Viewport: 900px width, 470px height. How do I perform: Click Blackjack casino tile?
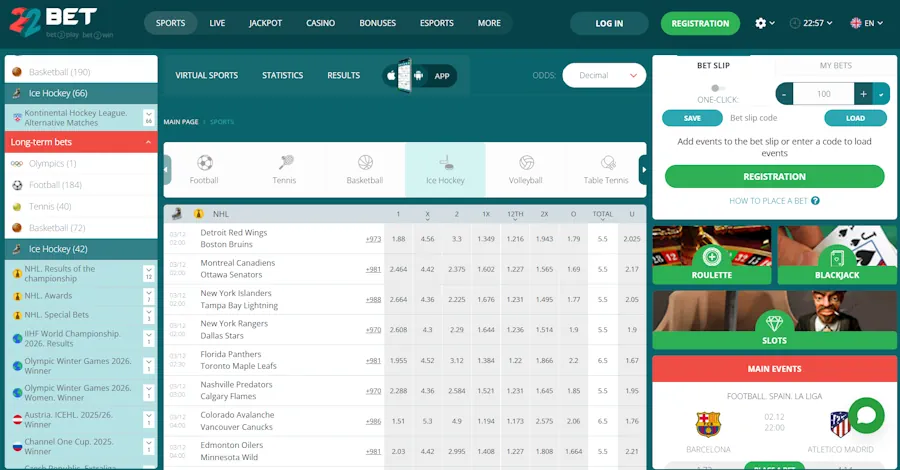coord(837,255)
